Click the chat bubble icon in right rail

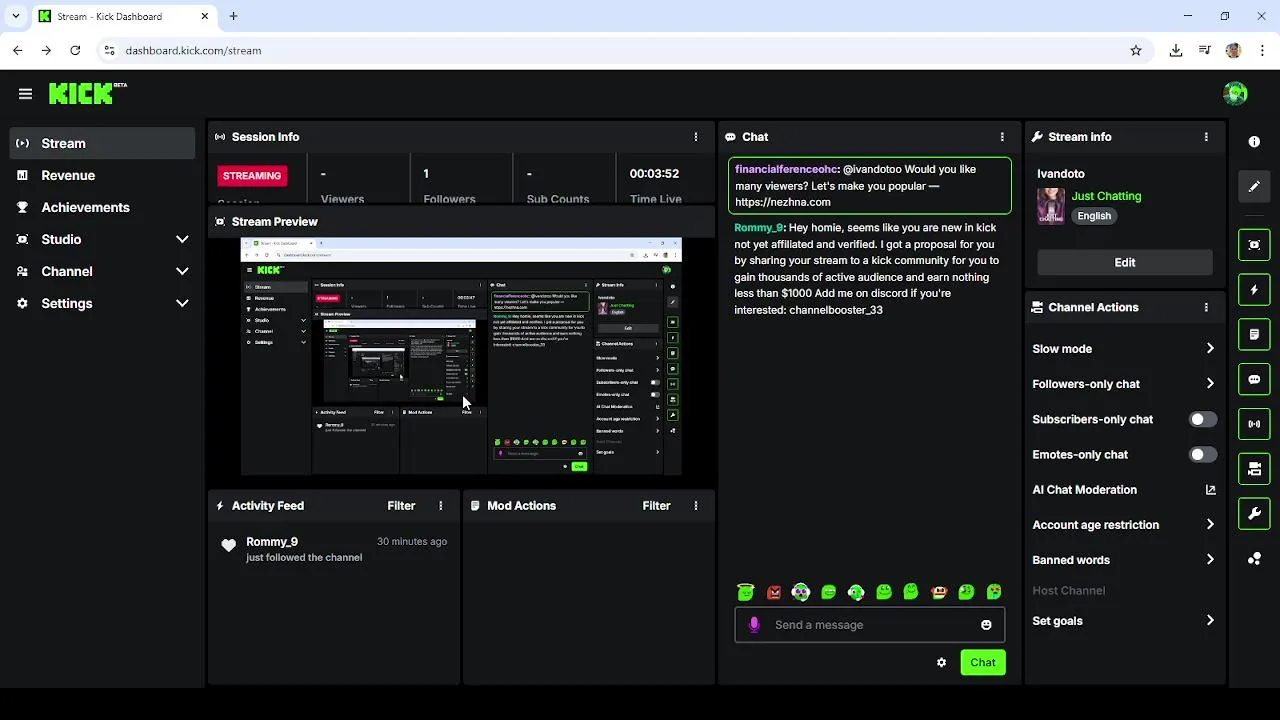pos(1254,379)
